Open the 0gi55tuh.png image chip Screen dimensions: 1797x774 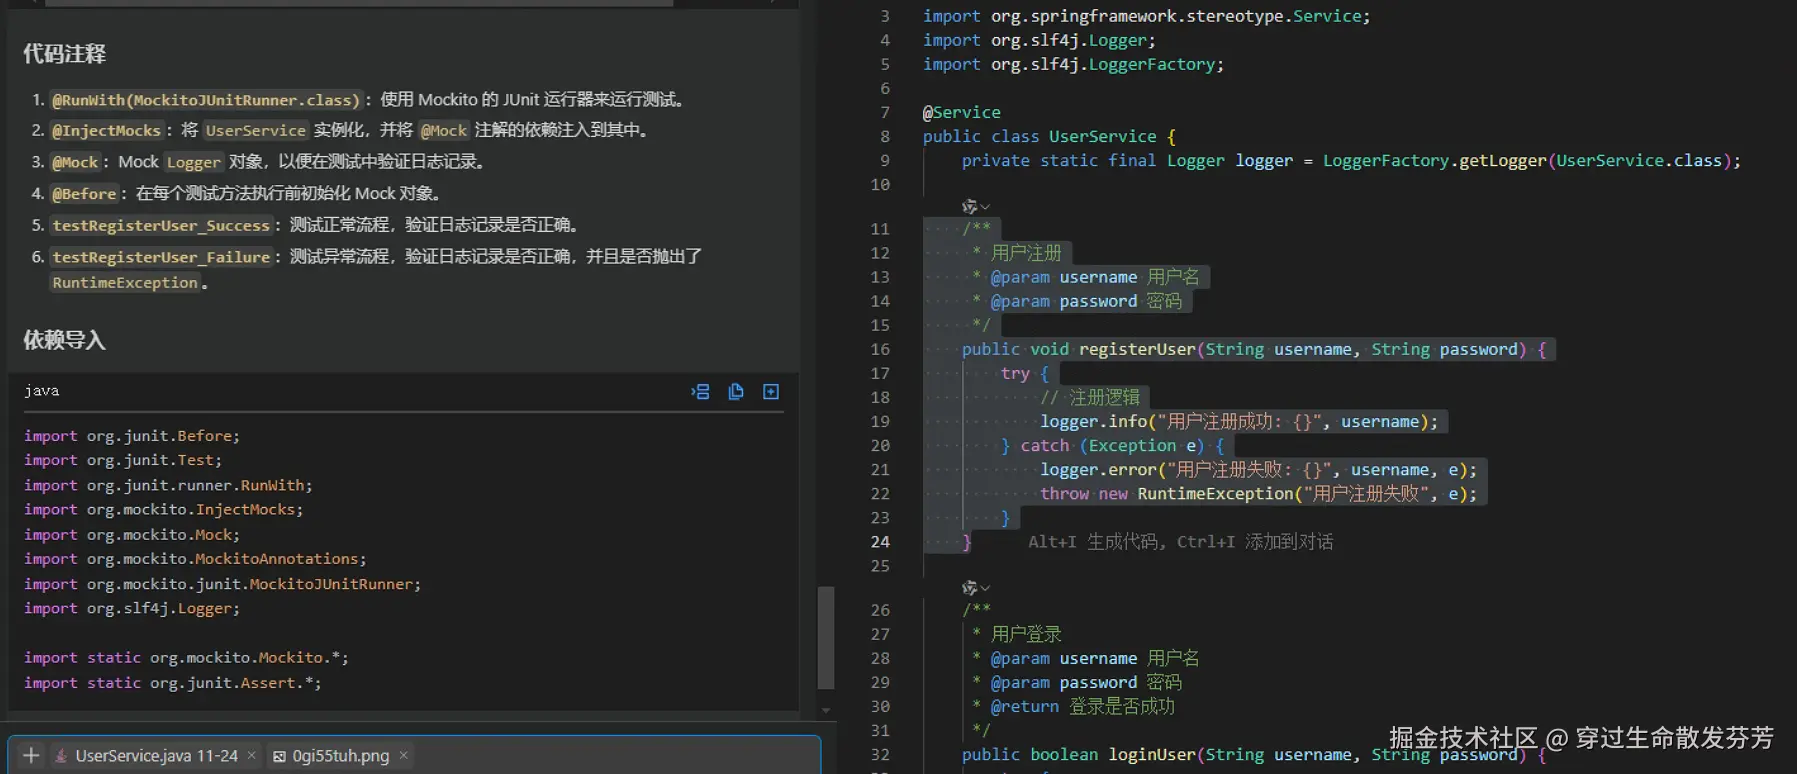[340, 756]
